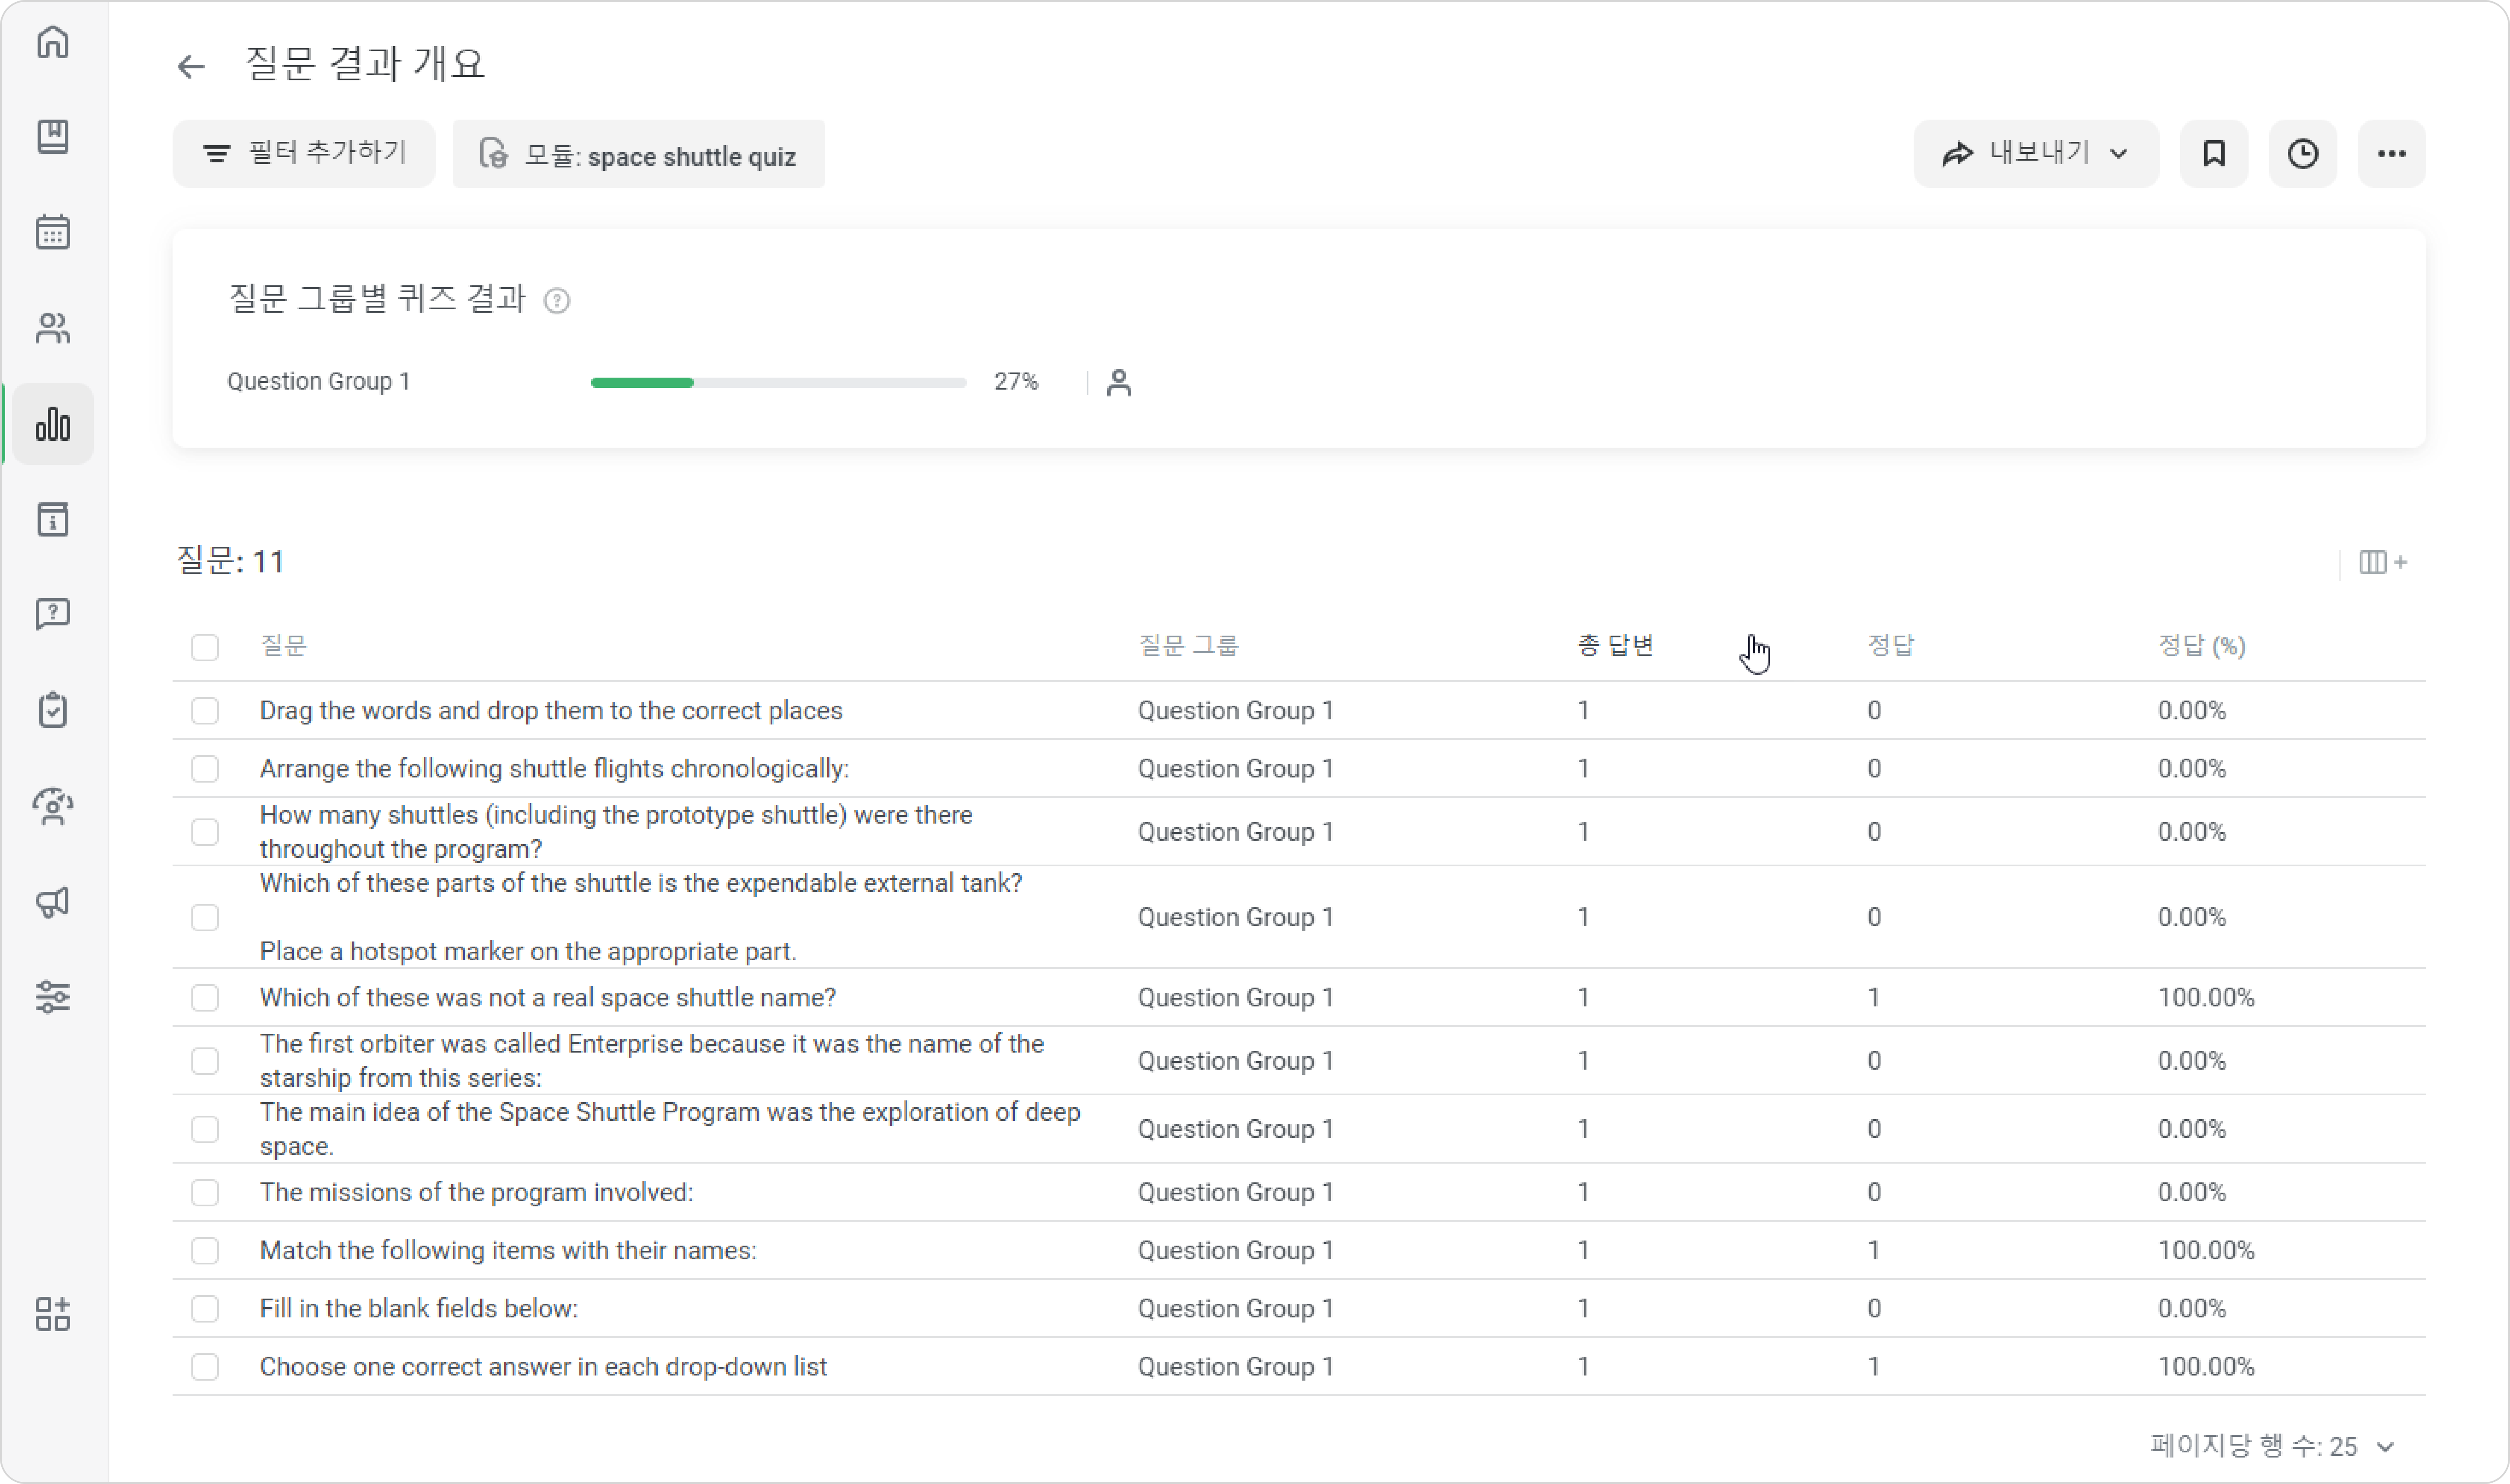Open the megaphone announcements icon

coord(53,902)
